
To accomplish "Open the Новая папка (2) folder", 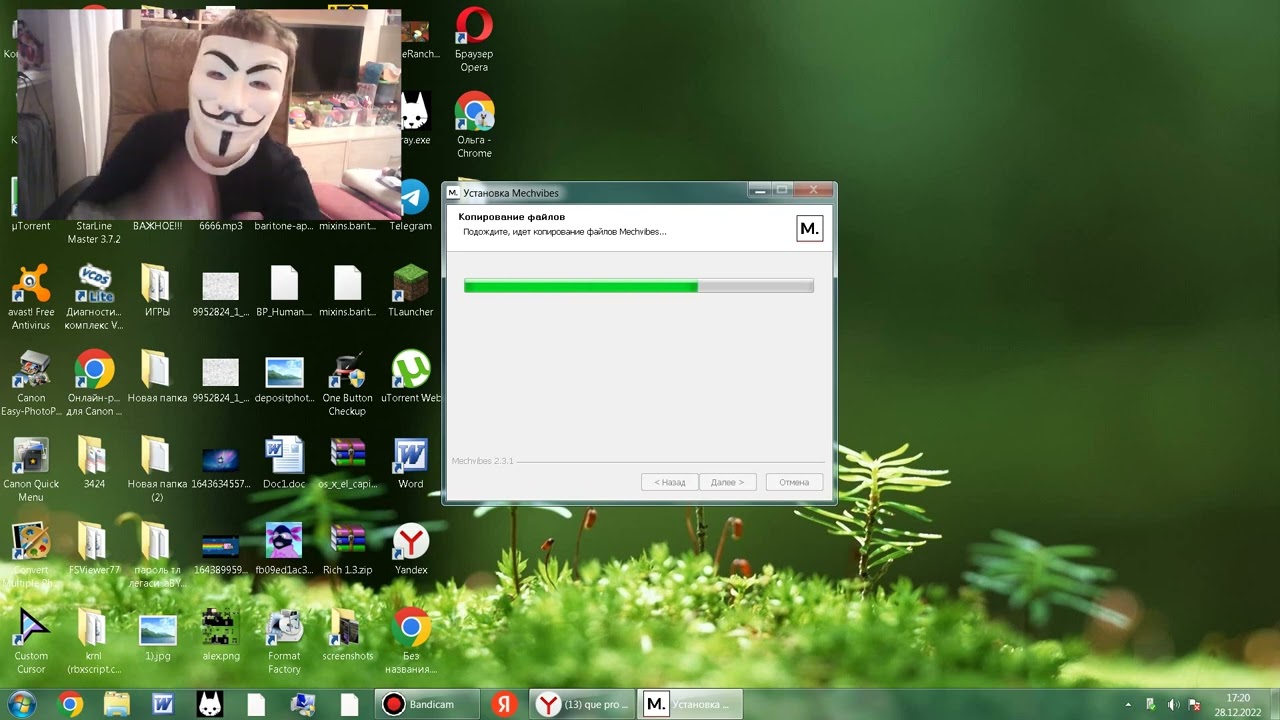I will point(157,470).
